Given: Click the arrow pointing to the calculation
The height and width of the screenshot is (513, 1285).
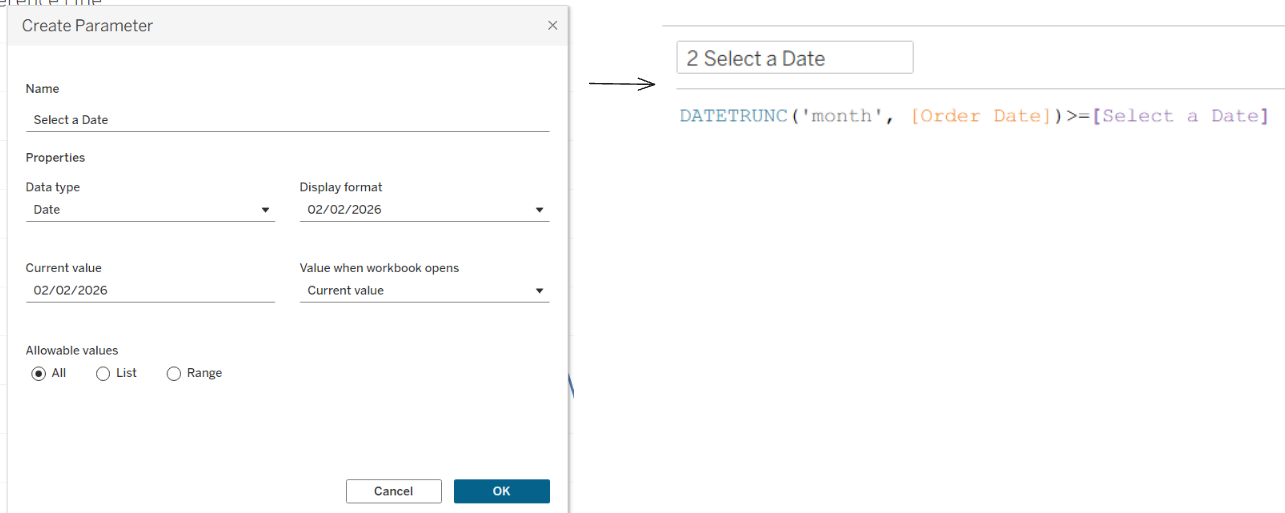Looking at the screenshot, I should point(621,85).
